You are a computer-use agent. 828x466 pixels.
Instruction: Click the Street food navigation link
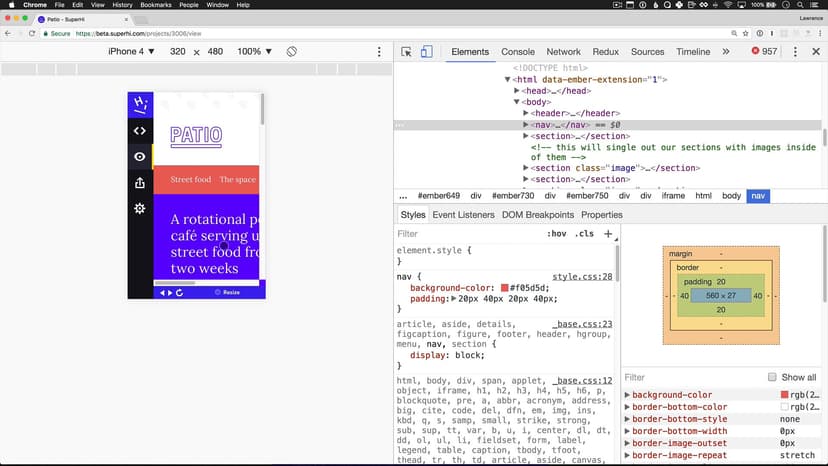[x=190, y=180]
